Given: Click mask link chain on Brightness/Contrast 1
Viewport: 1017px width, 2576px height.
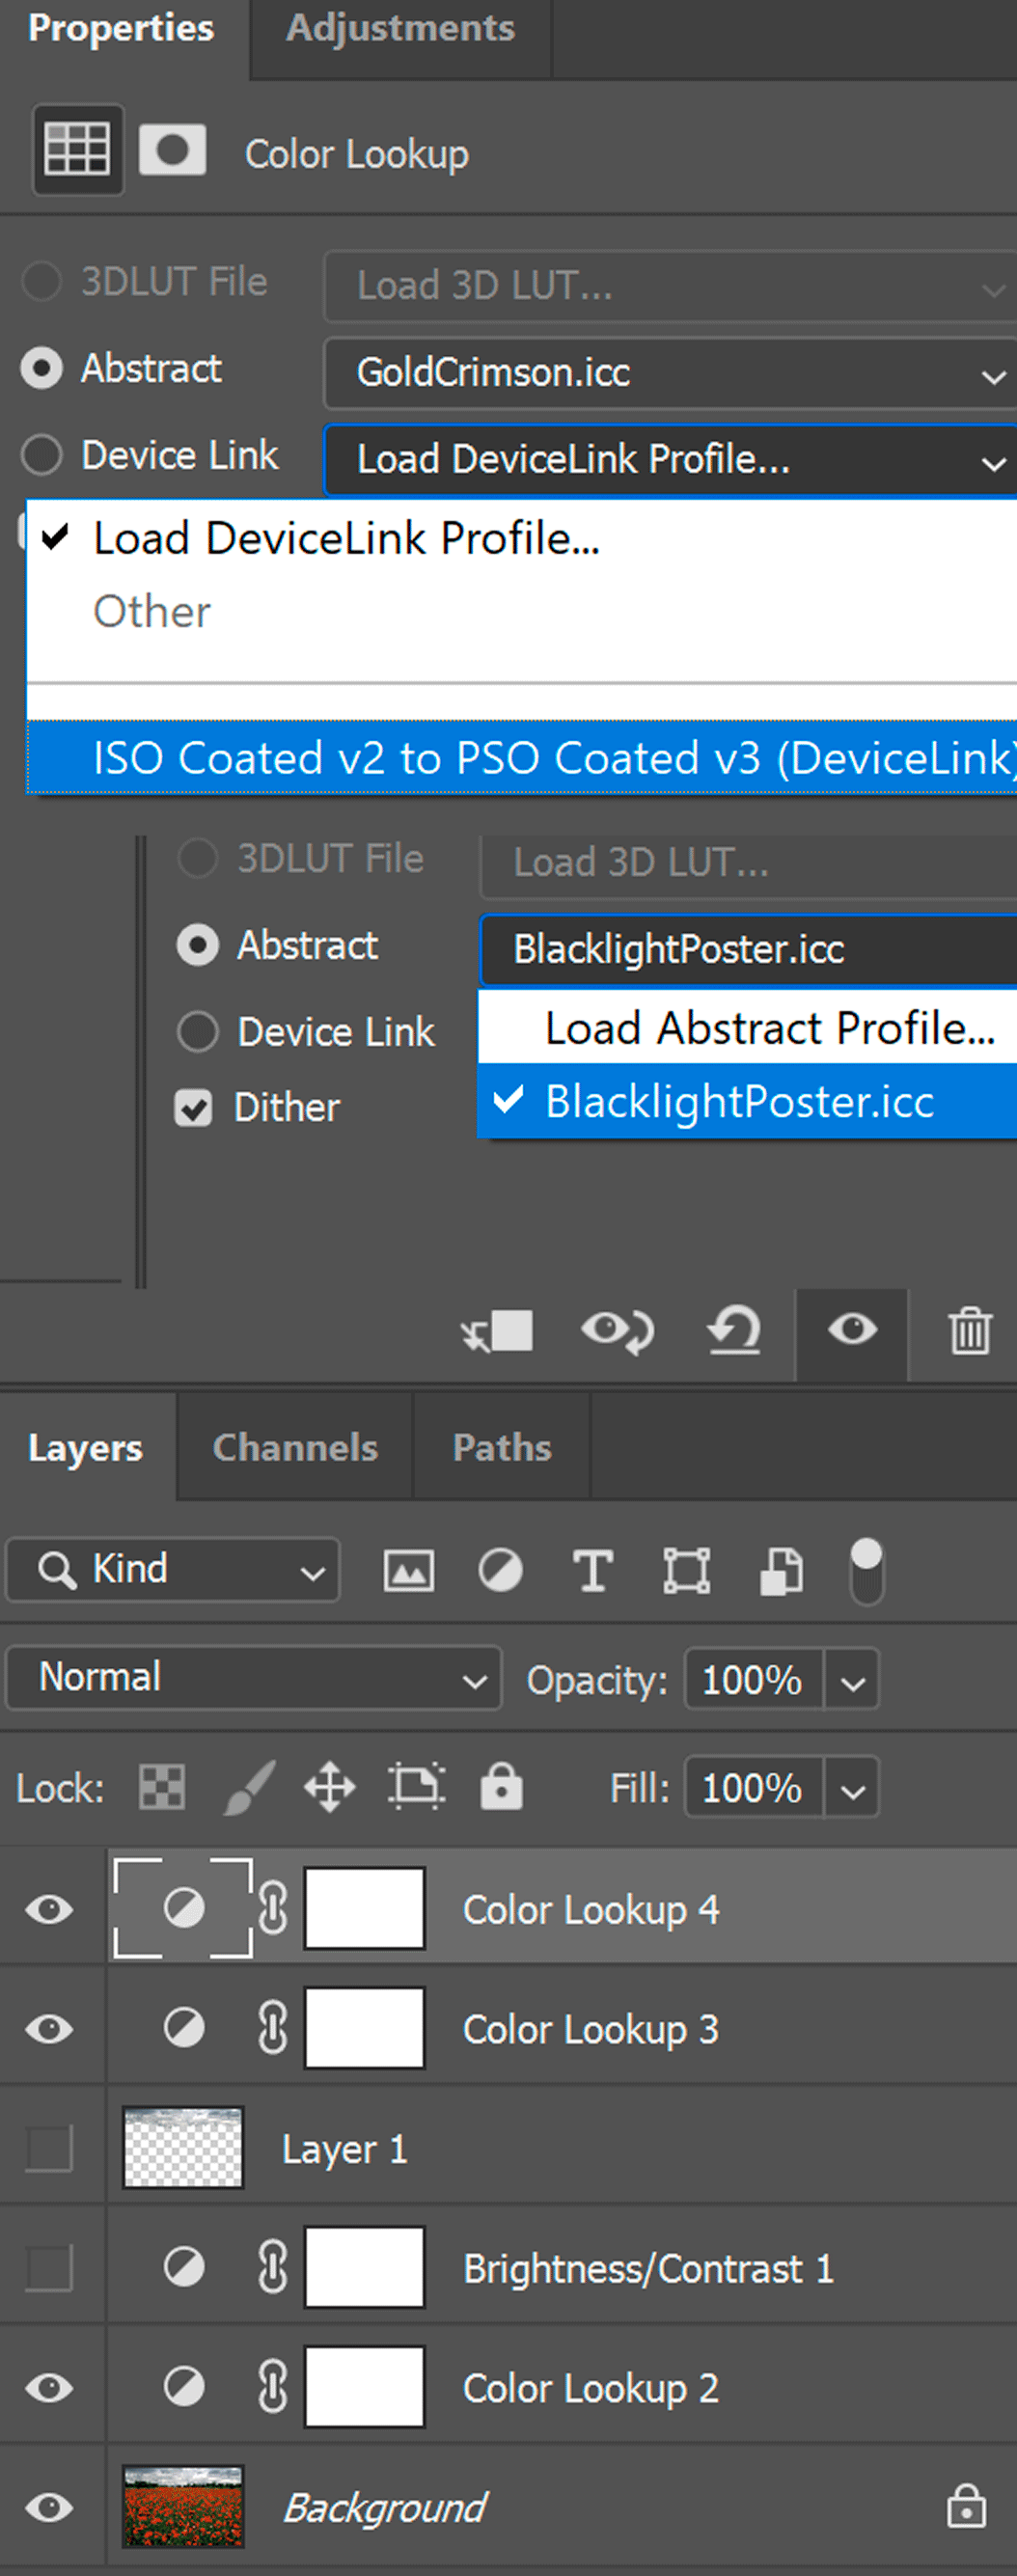Looking at the screenshot, I should [273, 2267].
